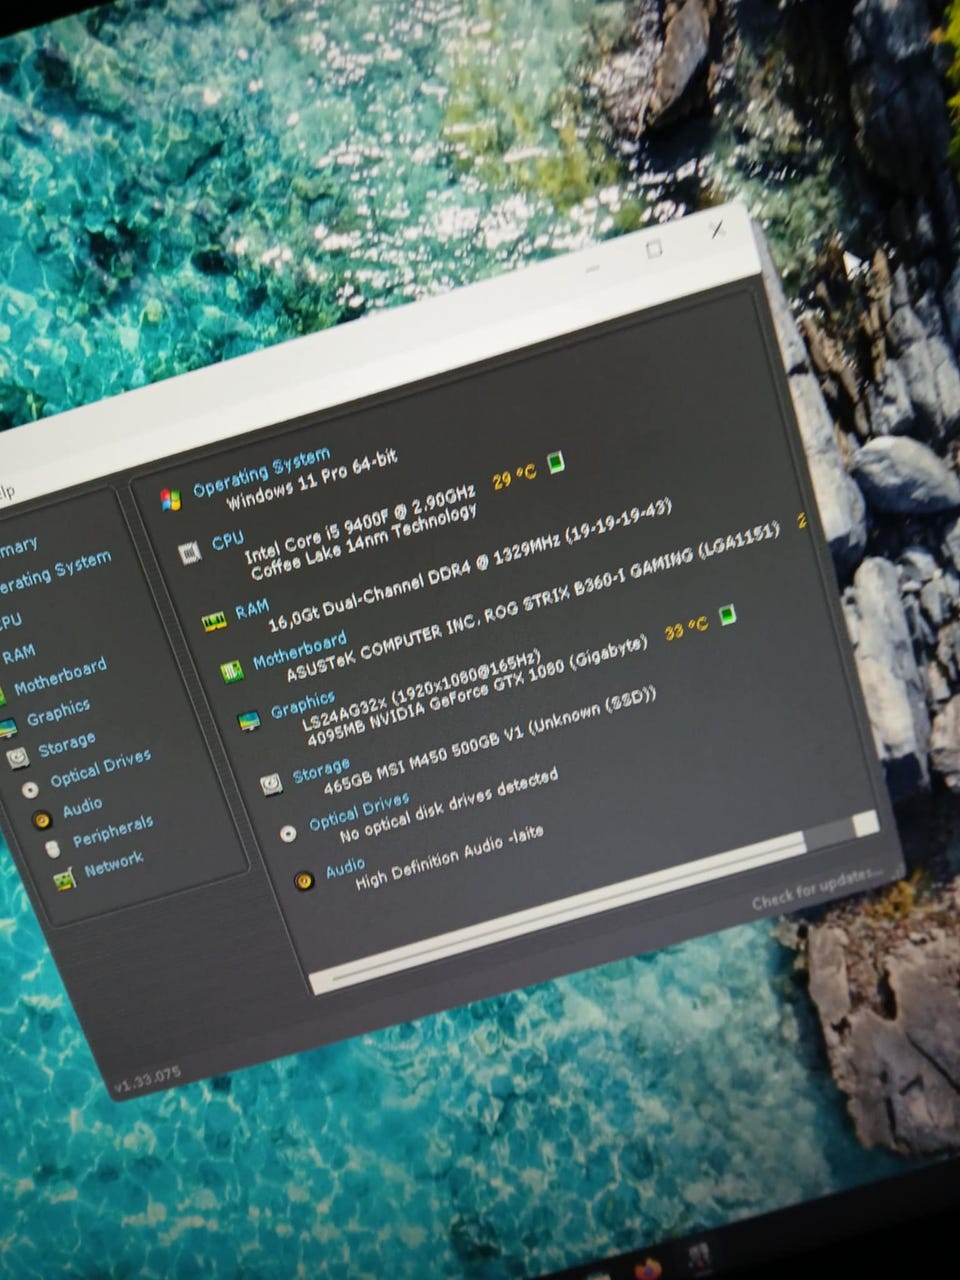The image size is (960, 1280).
Task: Click the Audio speaker icon in summary panel
Action: (x=304, y=881)
